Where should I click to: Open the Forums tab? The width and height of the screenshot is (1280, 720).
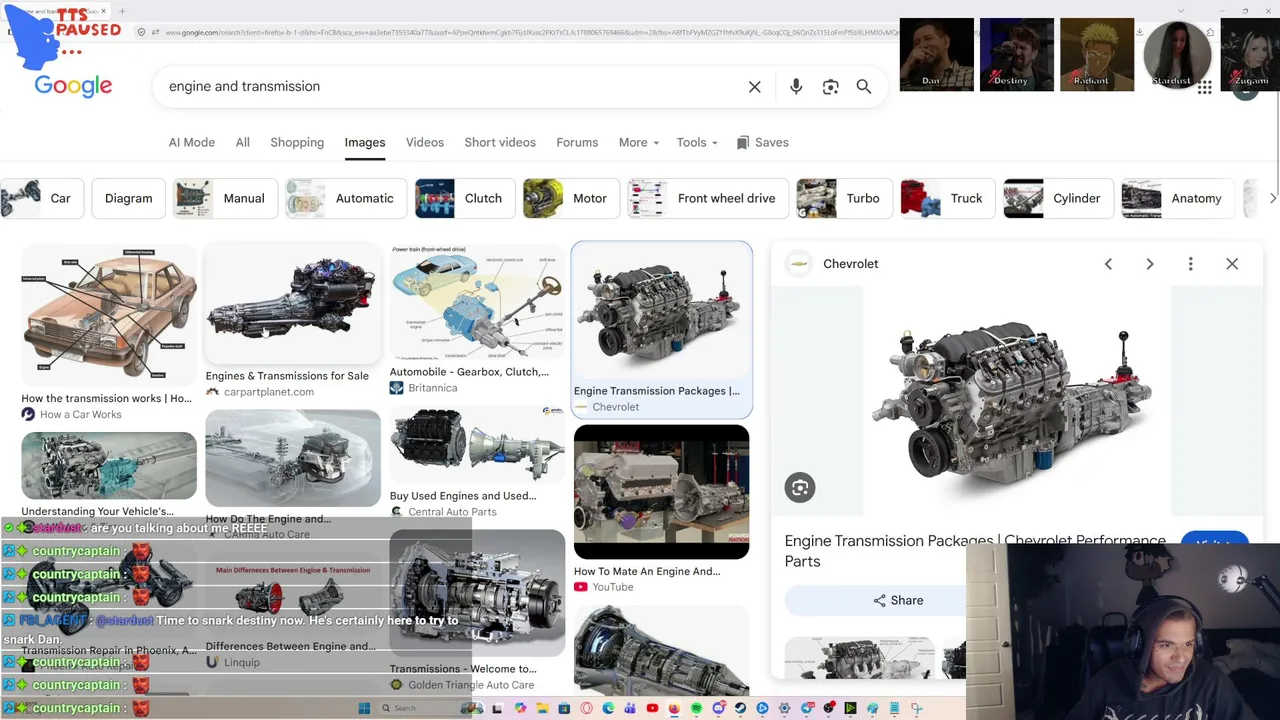(577, 143)
